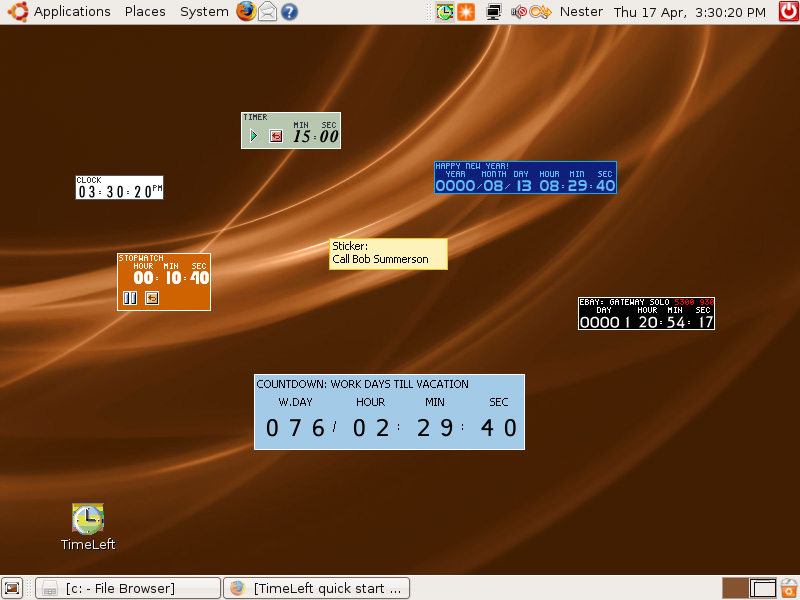Click the W.DAY value 076 in countdown
This screenshot has height=600, width=800.
(295, 428)
